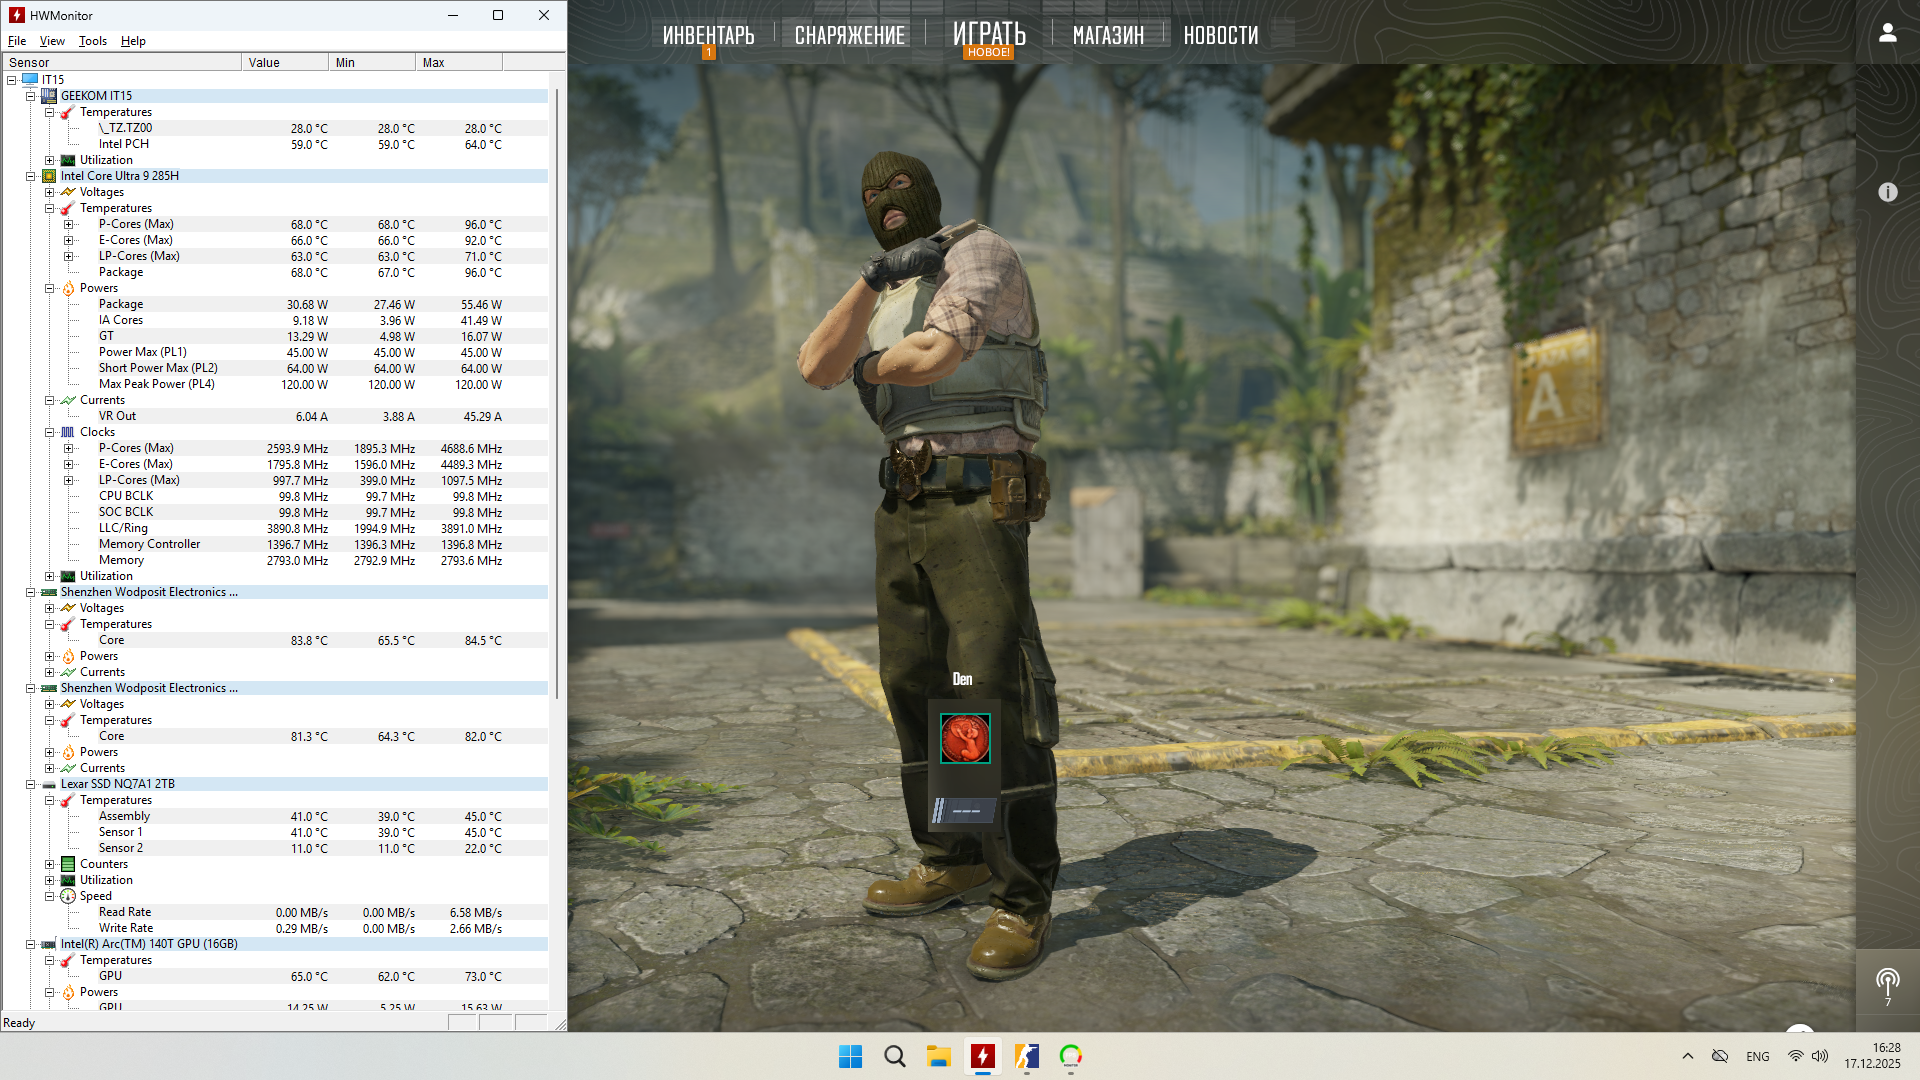This screenshot has height=1080, width=1920.
Task: Click the HWMonitor vertical scrollbar
Action: 556,400
